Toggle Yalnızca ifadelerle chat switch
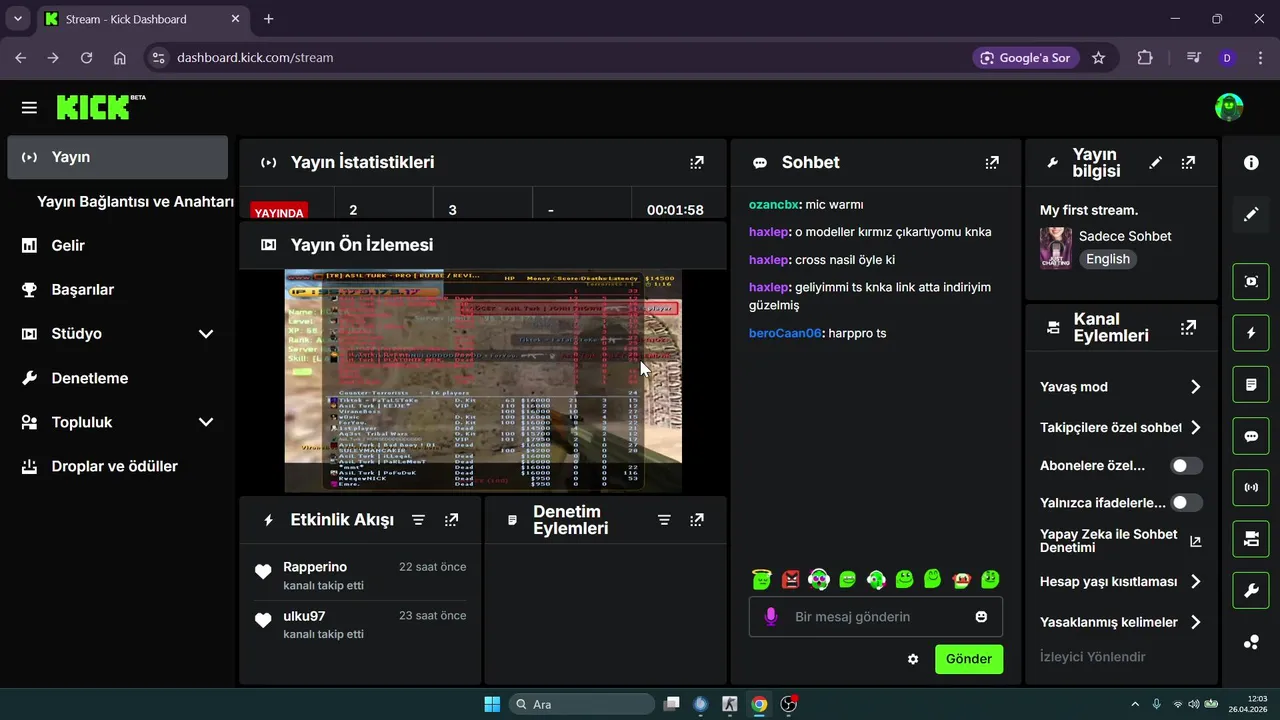This screenshot has width=1280, height=720. pyautogui.click(x=1187, y=503)
